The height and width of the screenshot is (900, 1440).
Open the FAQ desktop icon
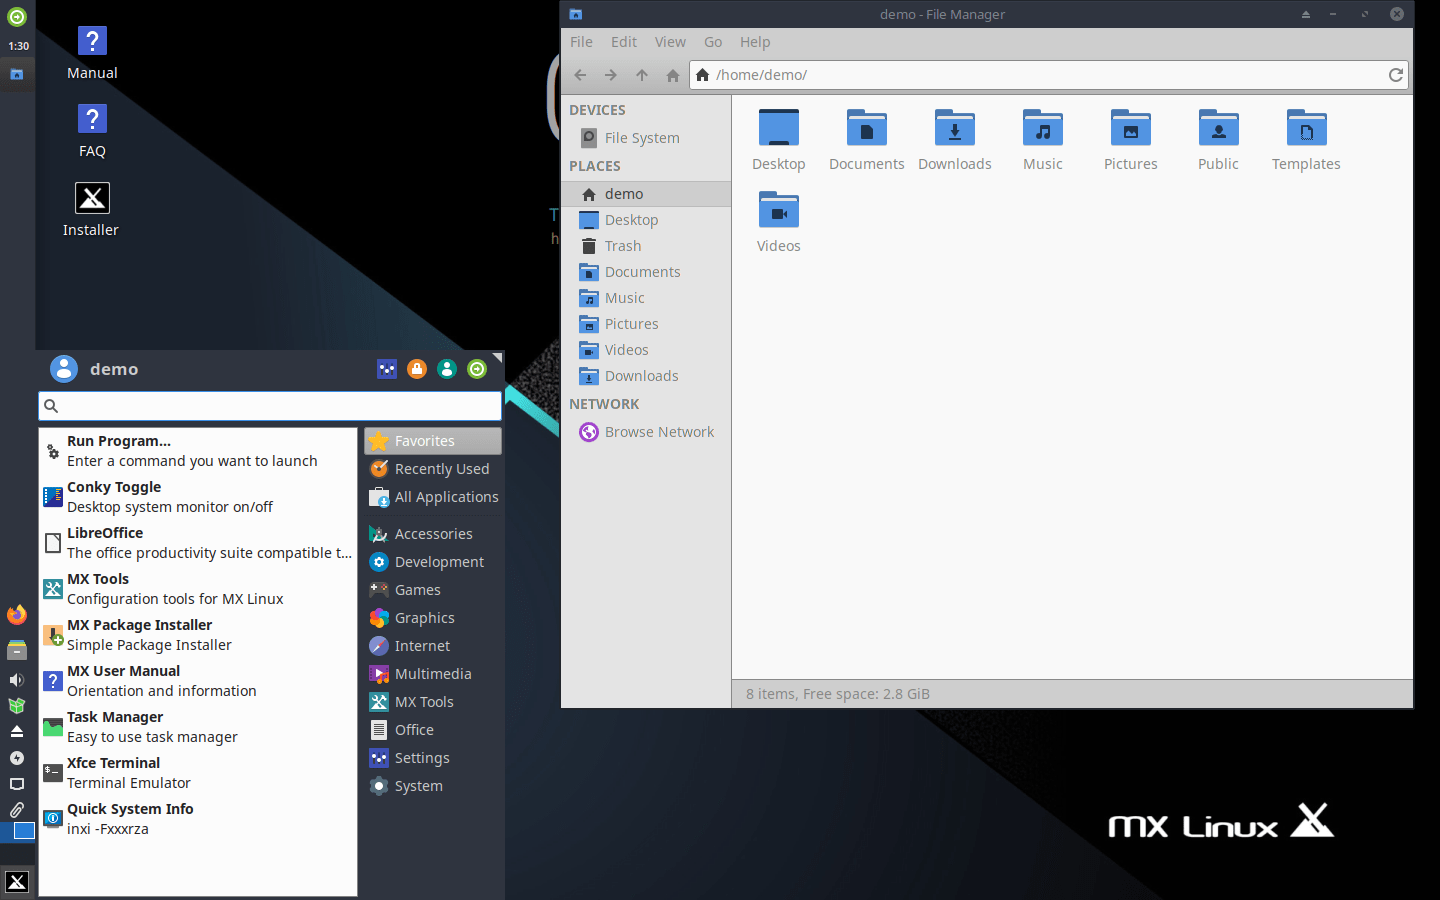(92, 131)
